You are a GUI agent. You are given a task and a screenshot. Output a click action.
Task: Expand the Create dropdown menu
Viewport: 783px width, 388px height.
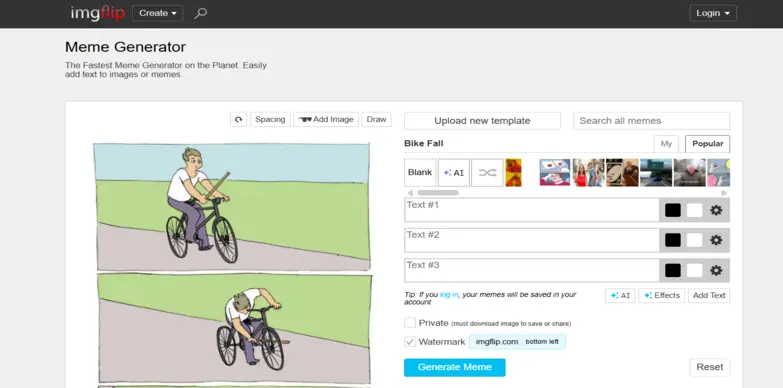(158, 13)
